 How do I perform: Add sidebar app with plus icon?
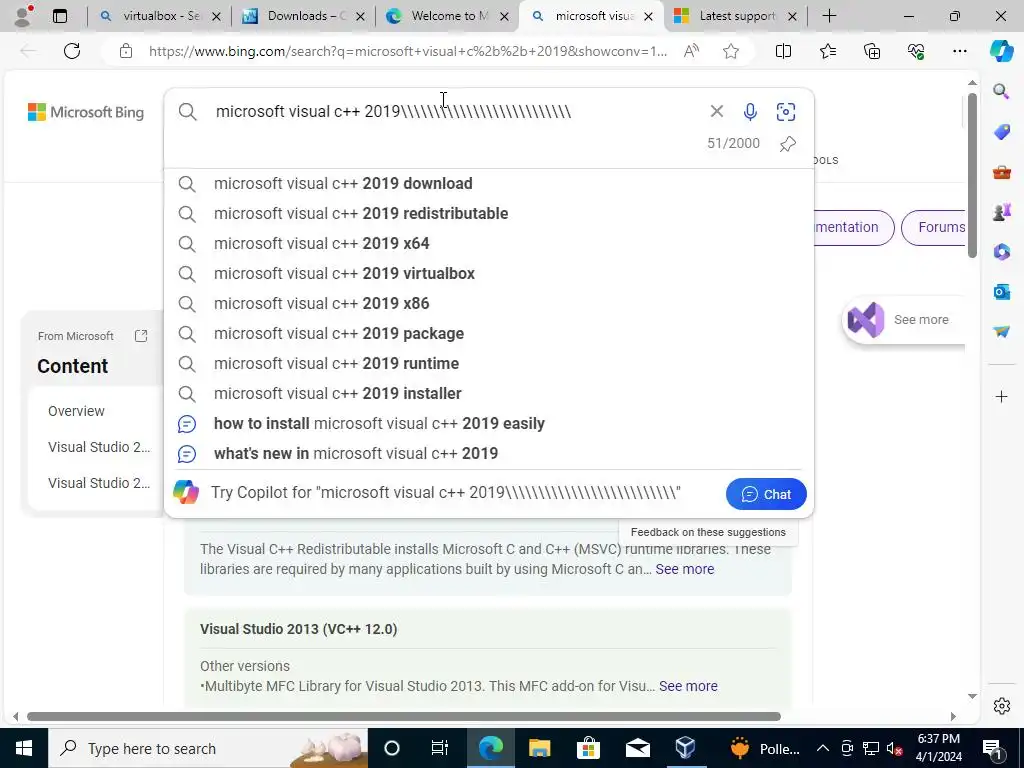tap(1001, 396)
